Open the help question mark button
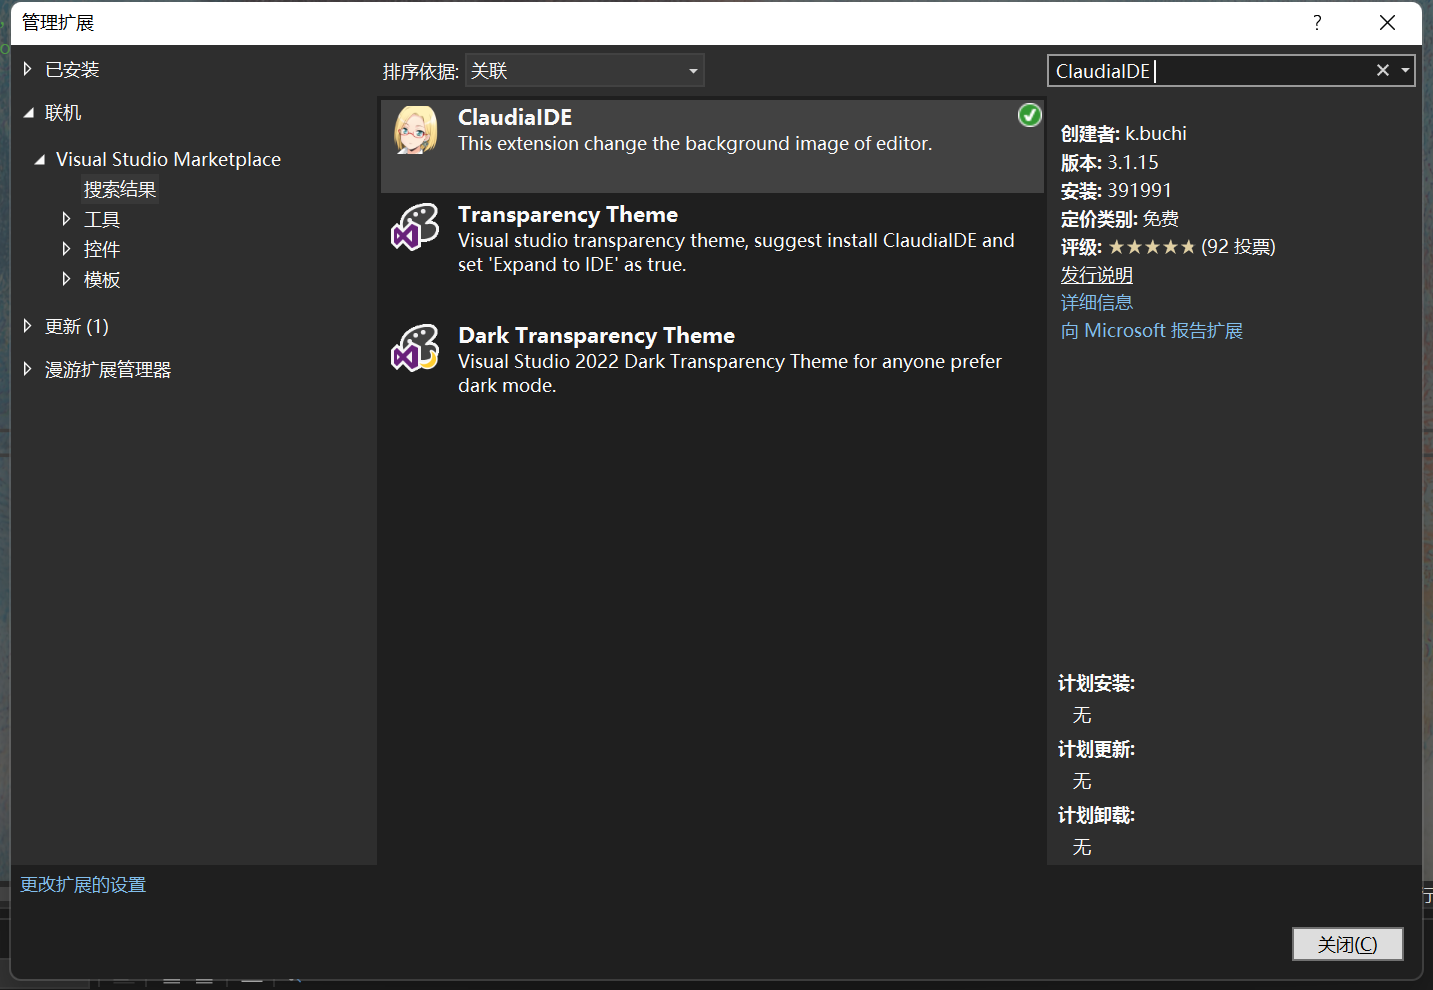 tap(1317, 23)
